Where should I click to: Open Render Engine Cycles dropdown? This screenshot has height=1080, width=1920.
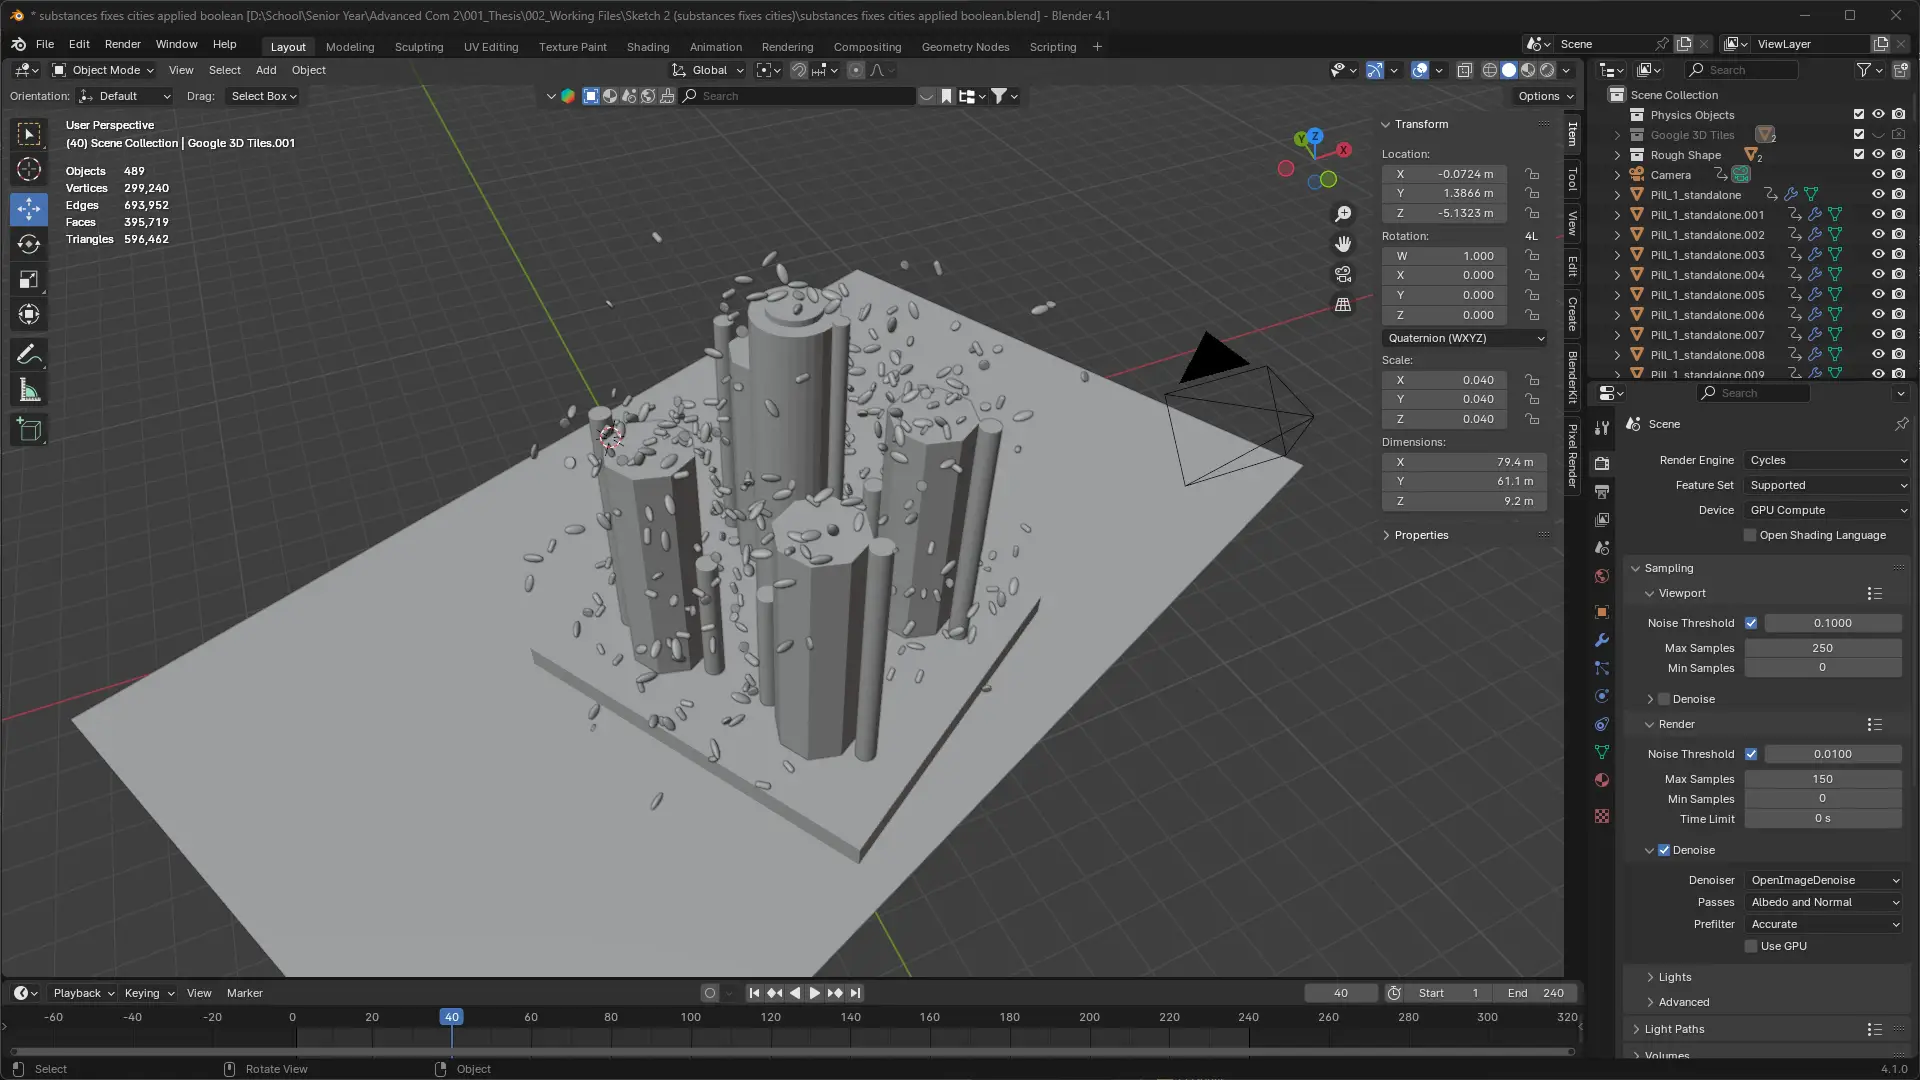pos(1826,460)
